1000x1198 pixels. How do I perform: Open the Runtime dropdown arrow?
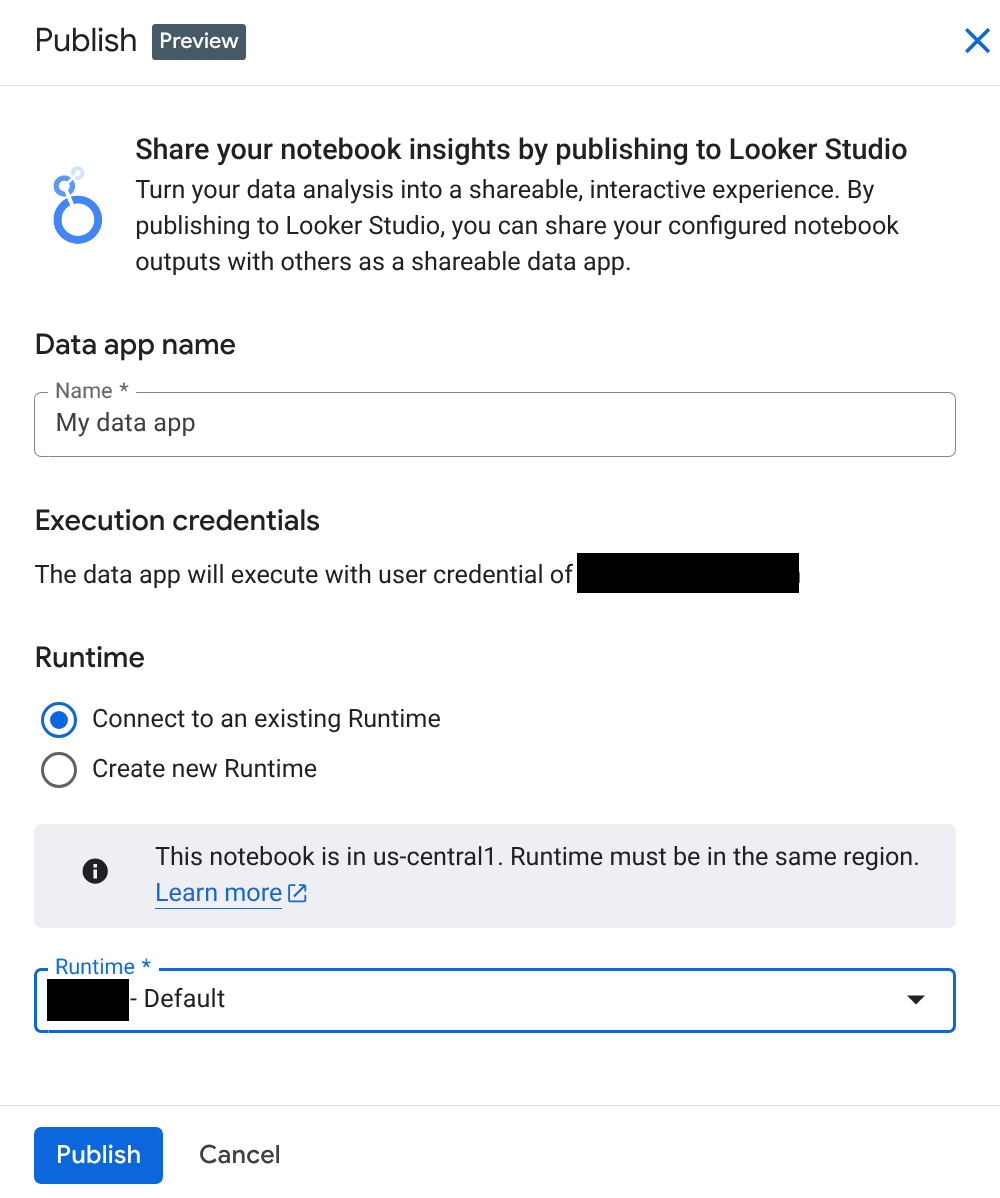915,999
